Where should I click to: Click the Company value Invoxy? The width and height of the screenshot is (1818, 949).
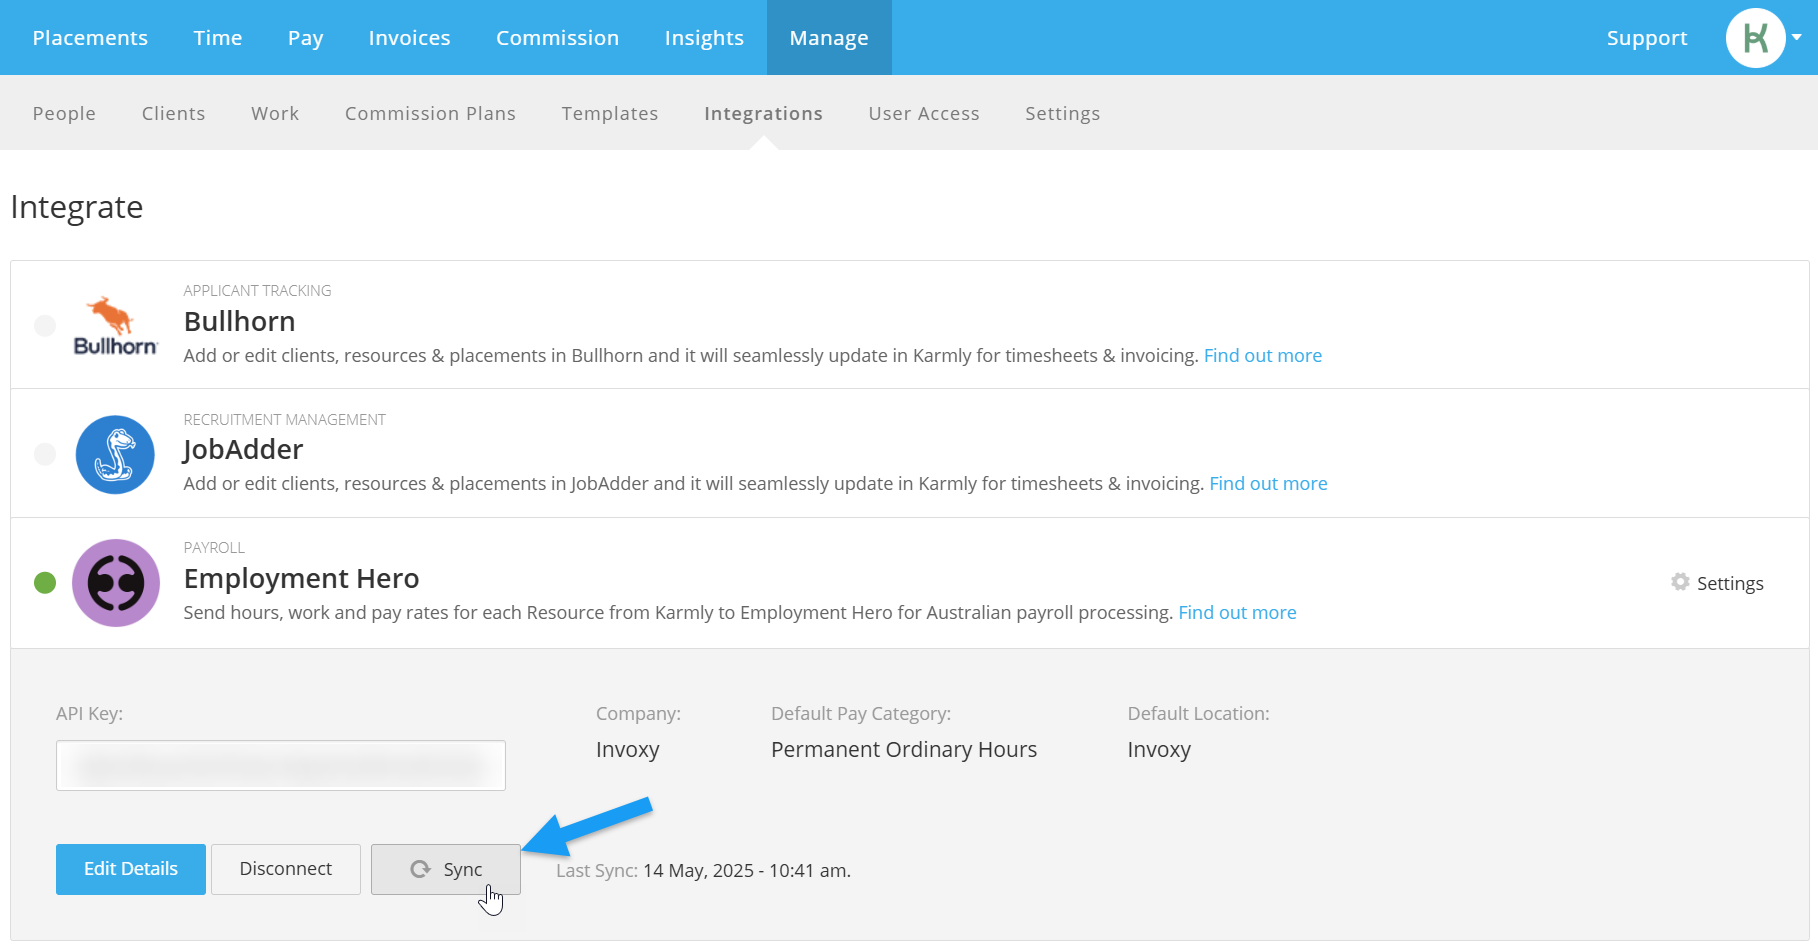[x=628, y=749]
